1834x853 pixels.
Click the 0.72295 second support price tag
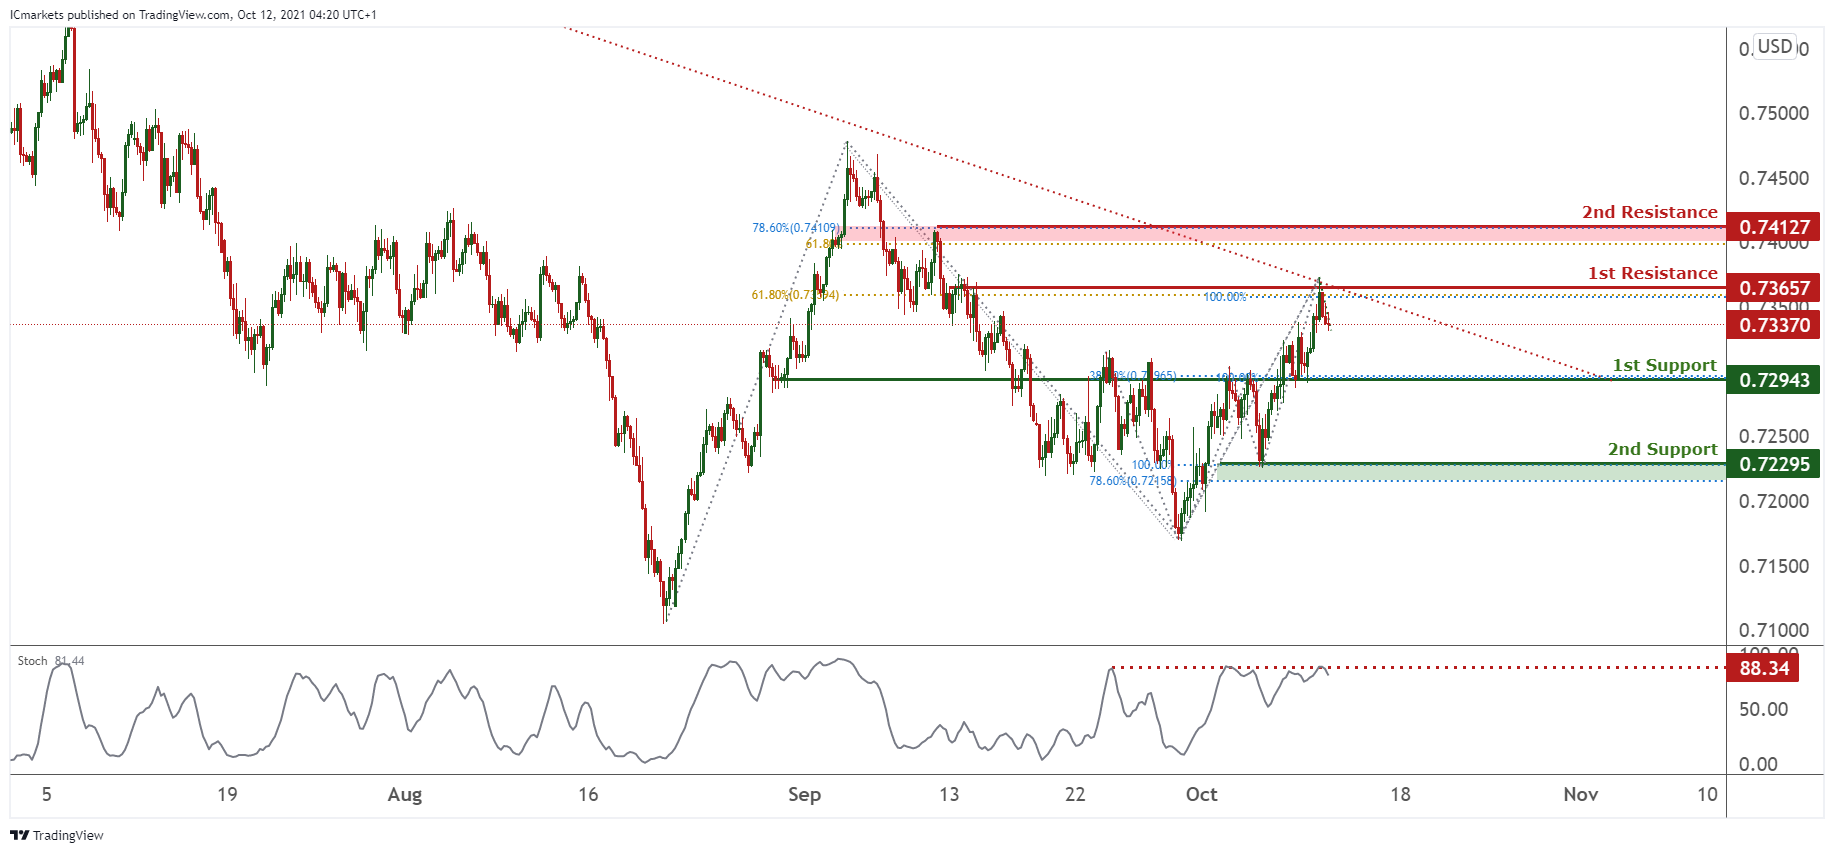[x=1773, y=464]
